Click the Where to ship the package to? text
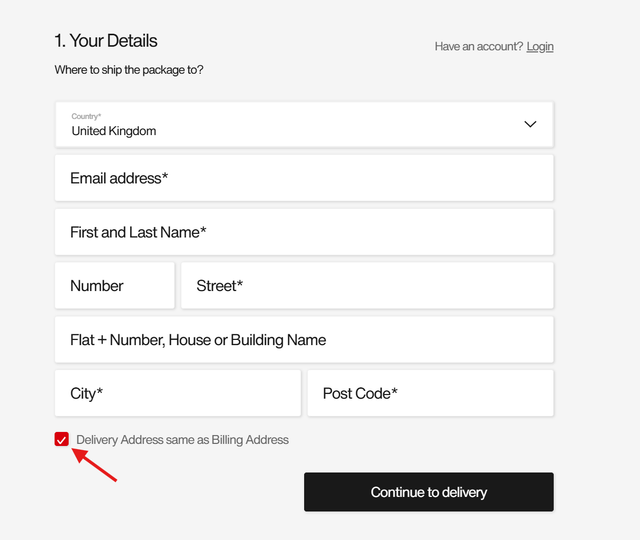The image size is (640, 540). point(129,70)
